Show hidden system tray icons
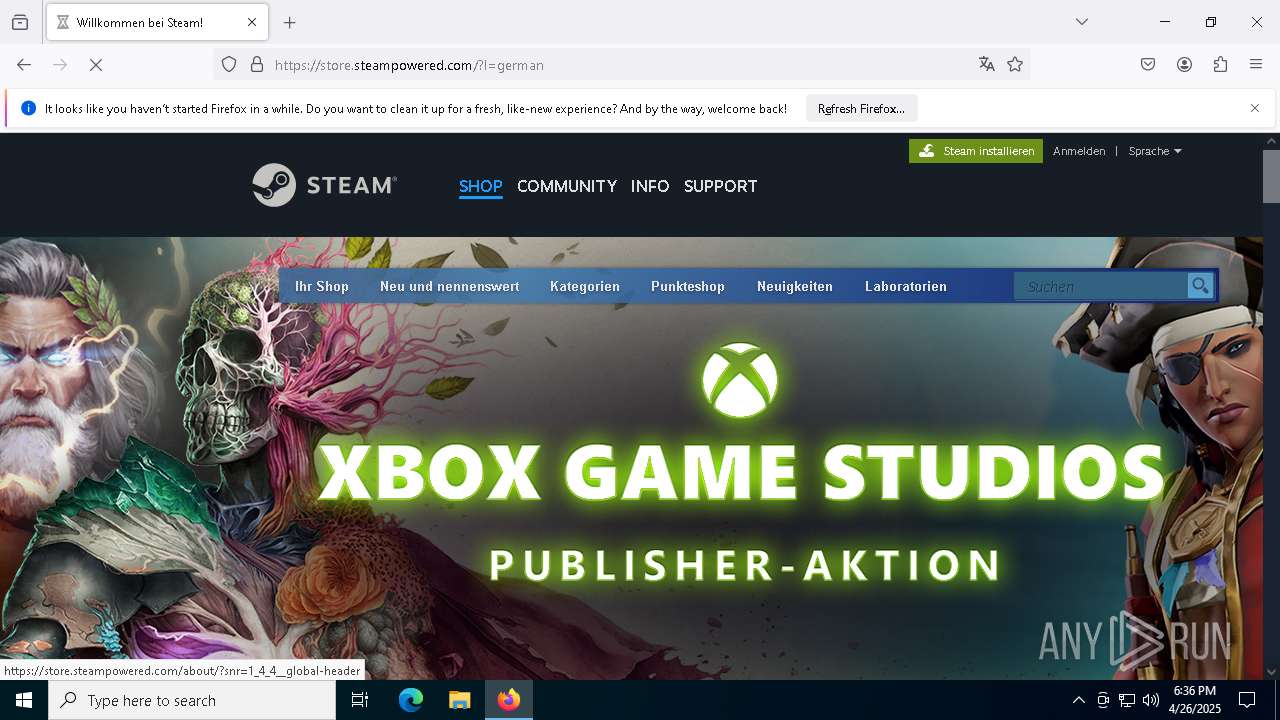The image size is (1280, 720). click(1078, 700)
